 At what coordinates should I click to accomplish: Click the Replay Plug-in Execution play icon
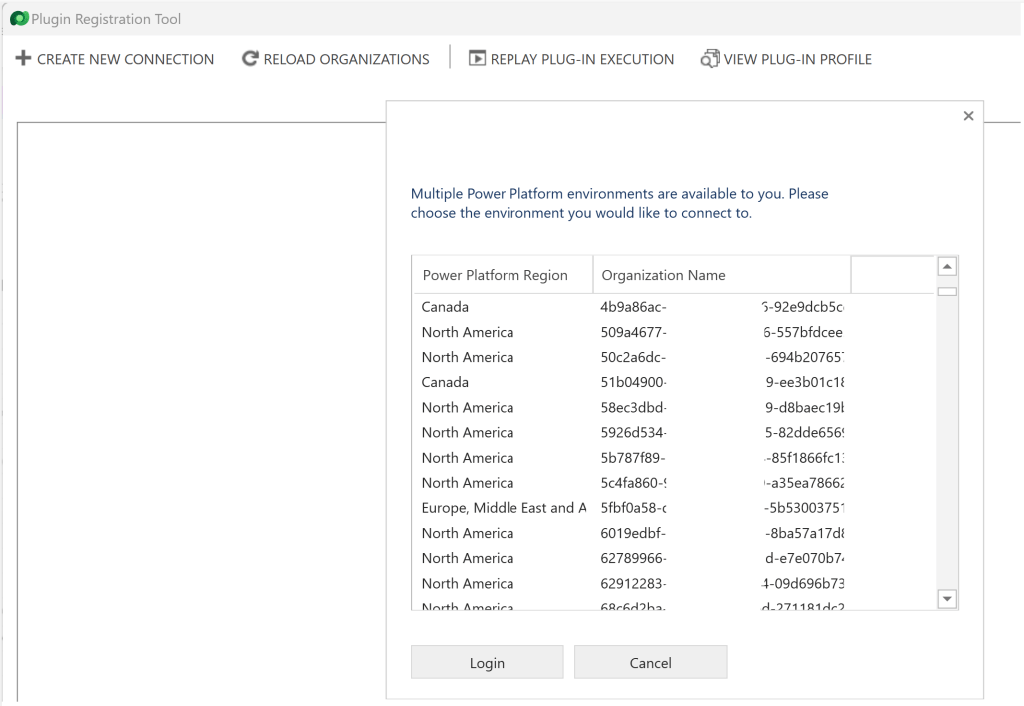coord(477,59)
